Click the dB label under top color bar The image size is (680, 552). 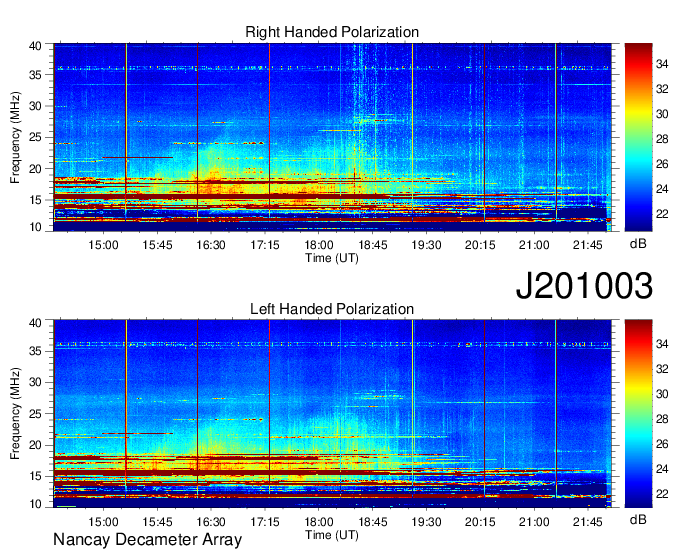[x=638, y=243]
